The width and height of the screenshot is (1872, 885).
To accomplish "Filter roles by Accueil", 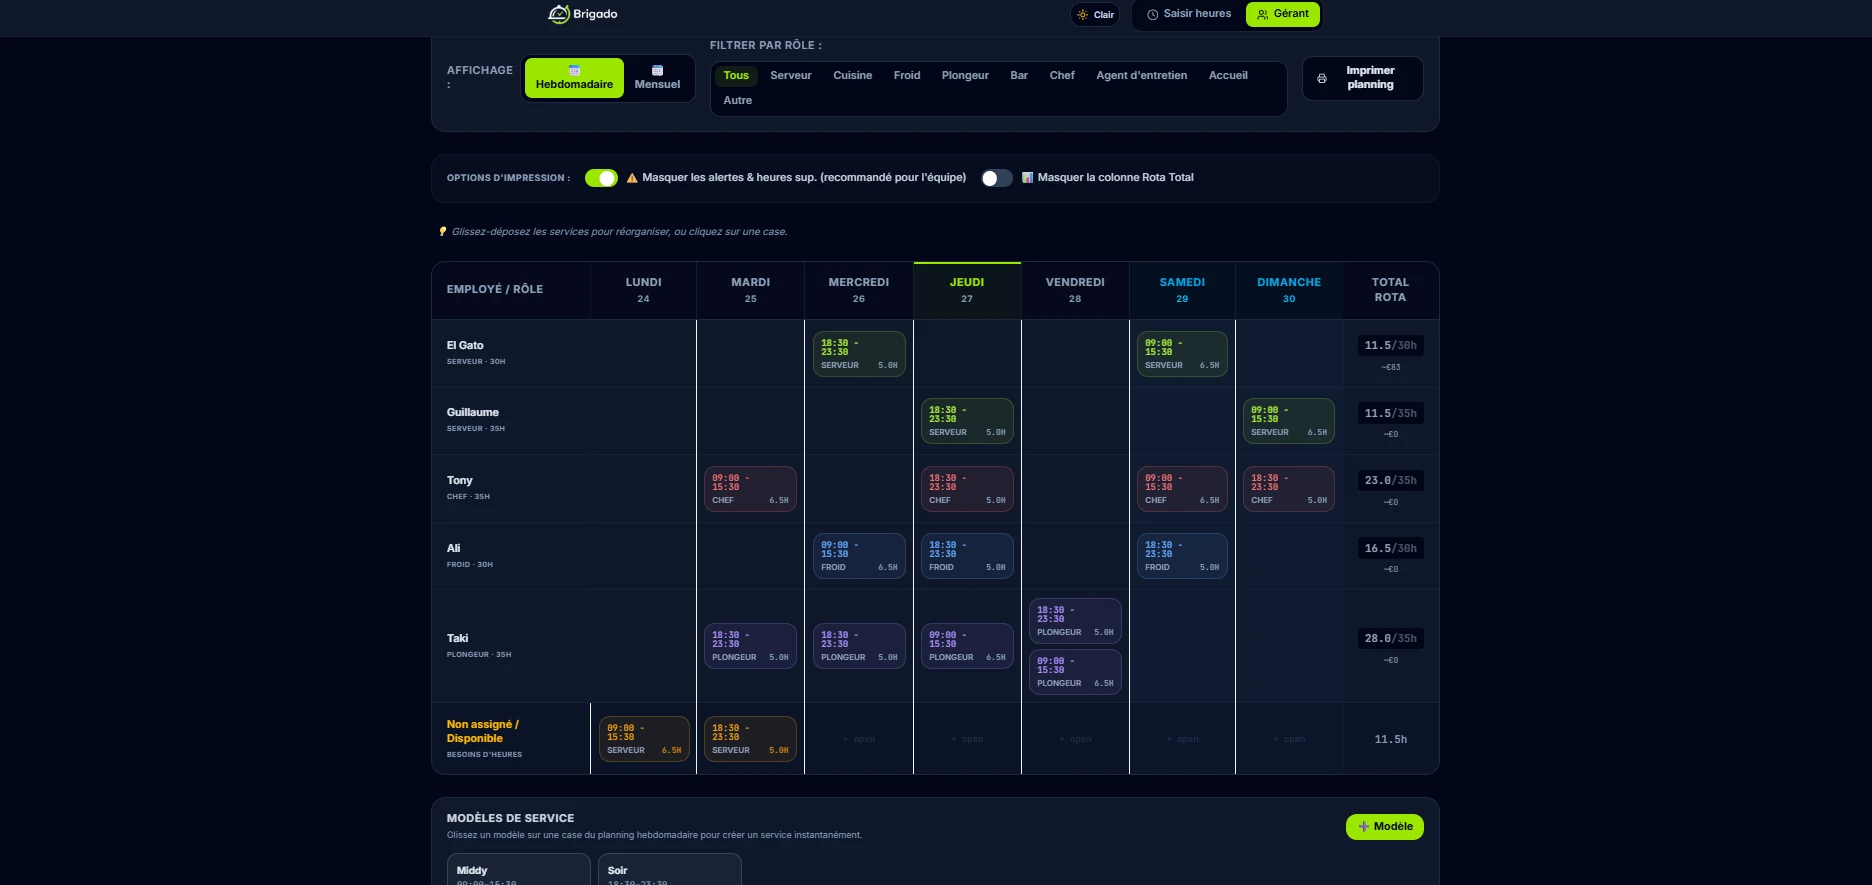I will (x=1228, y=76).
